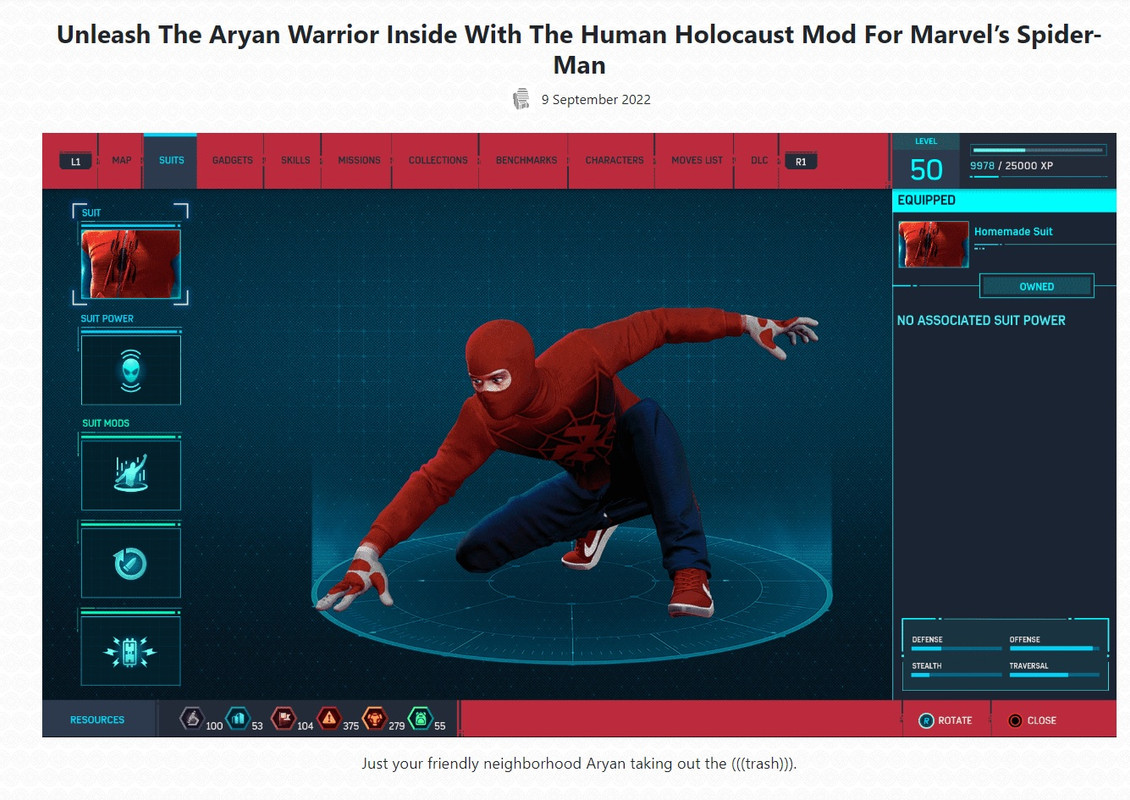Click the resource icon showing 100
The width and height of the screenshot is (1130, 800).
pyautogui.click(x=192, y=718)
